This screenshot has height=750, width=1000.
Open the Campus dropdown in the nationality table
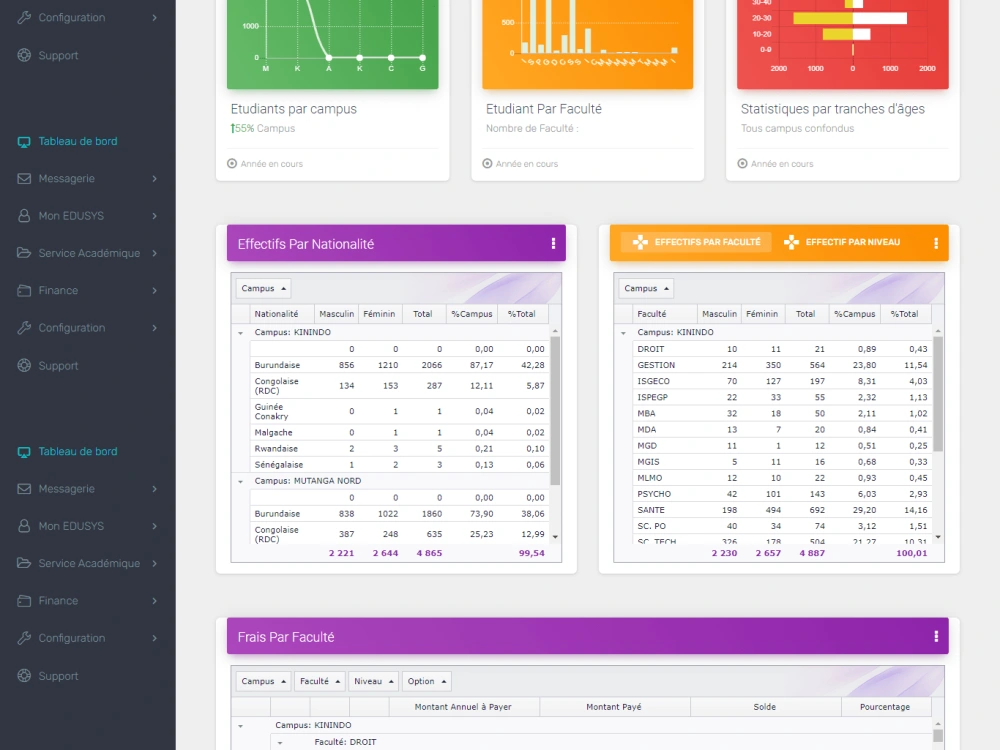[x=263, y=288]
